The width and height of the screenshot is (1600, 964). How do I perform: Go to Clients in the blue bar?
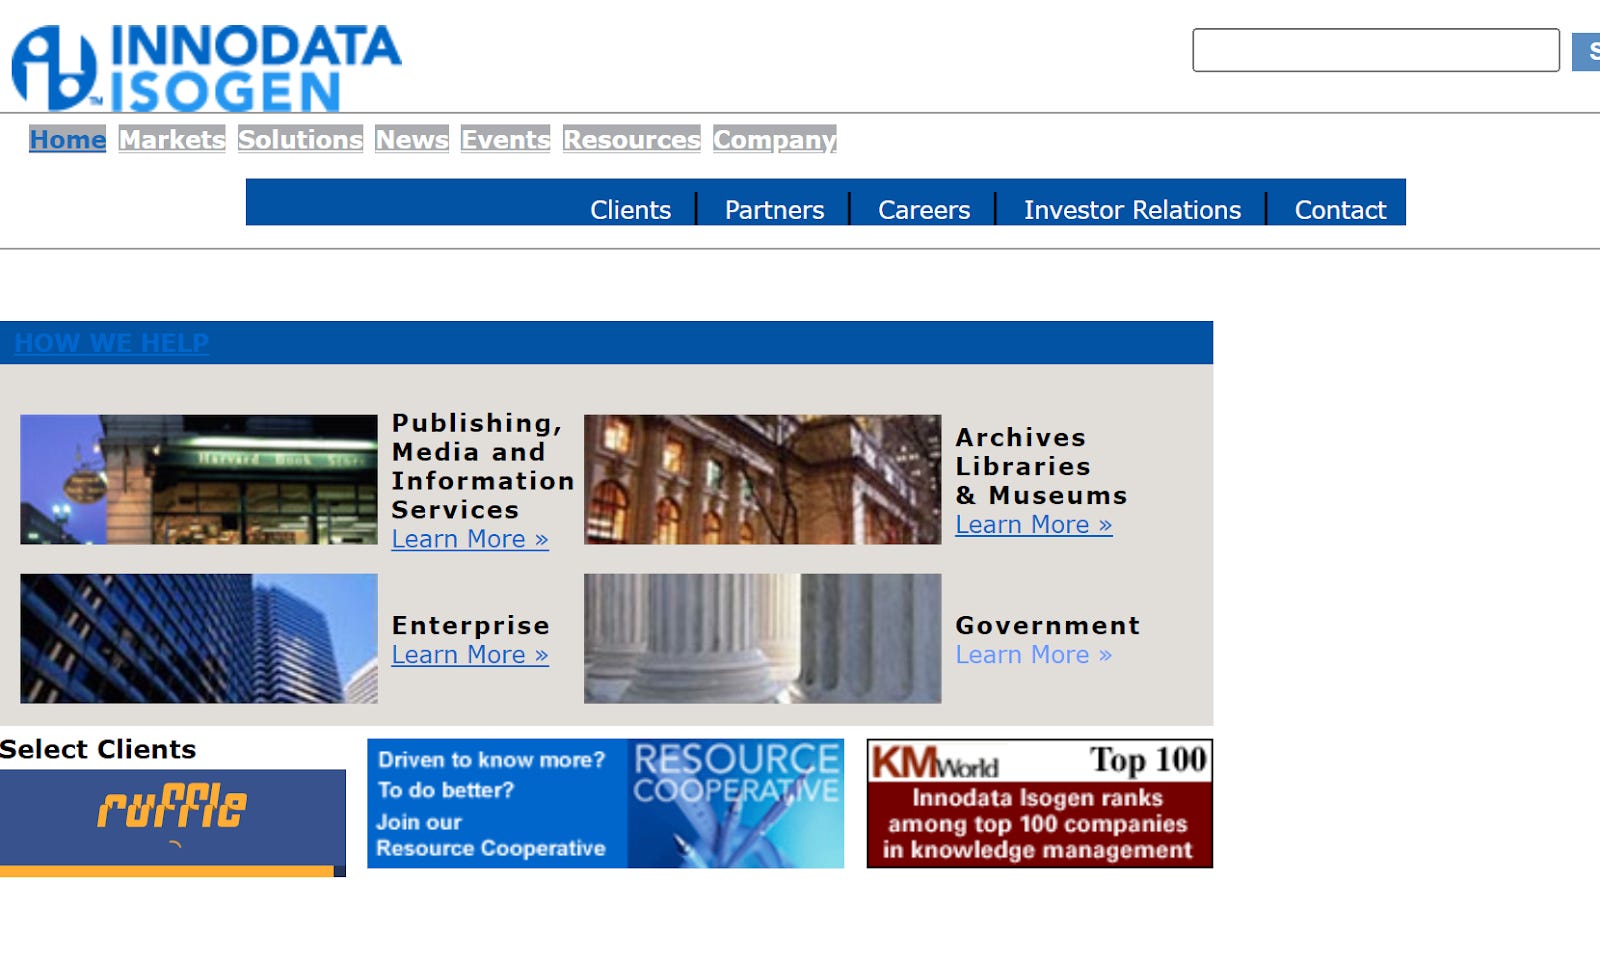point(630,210)
